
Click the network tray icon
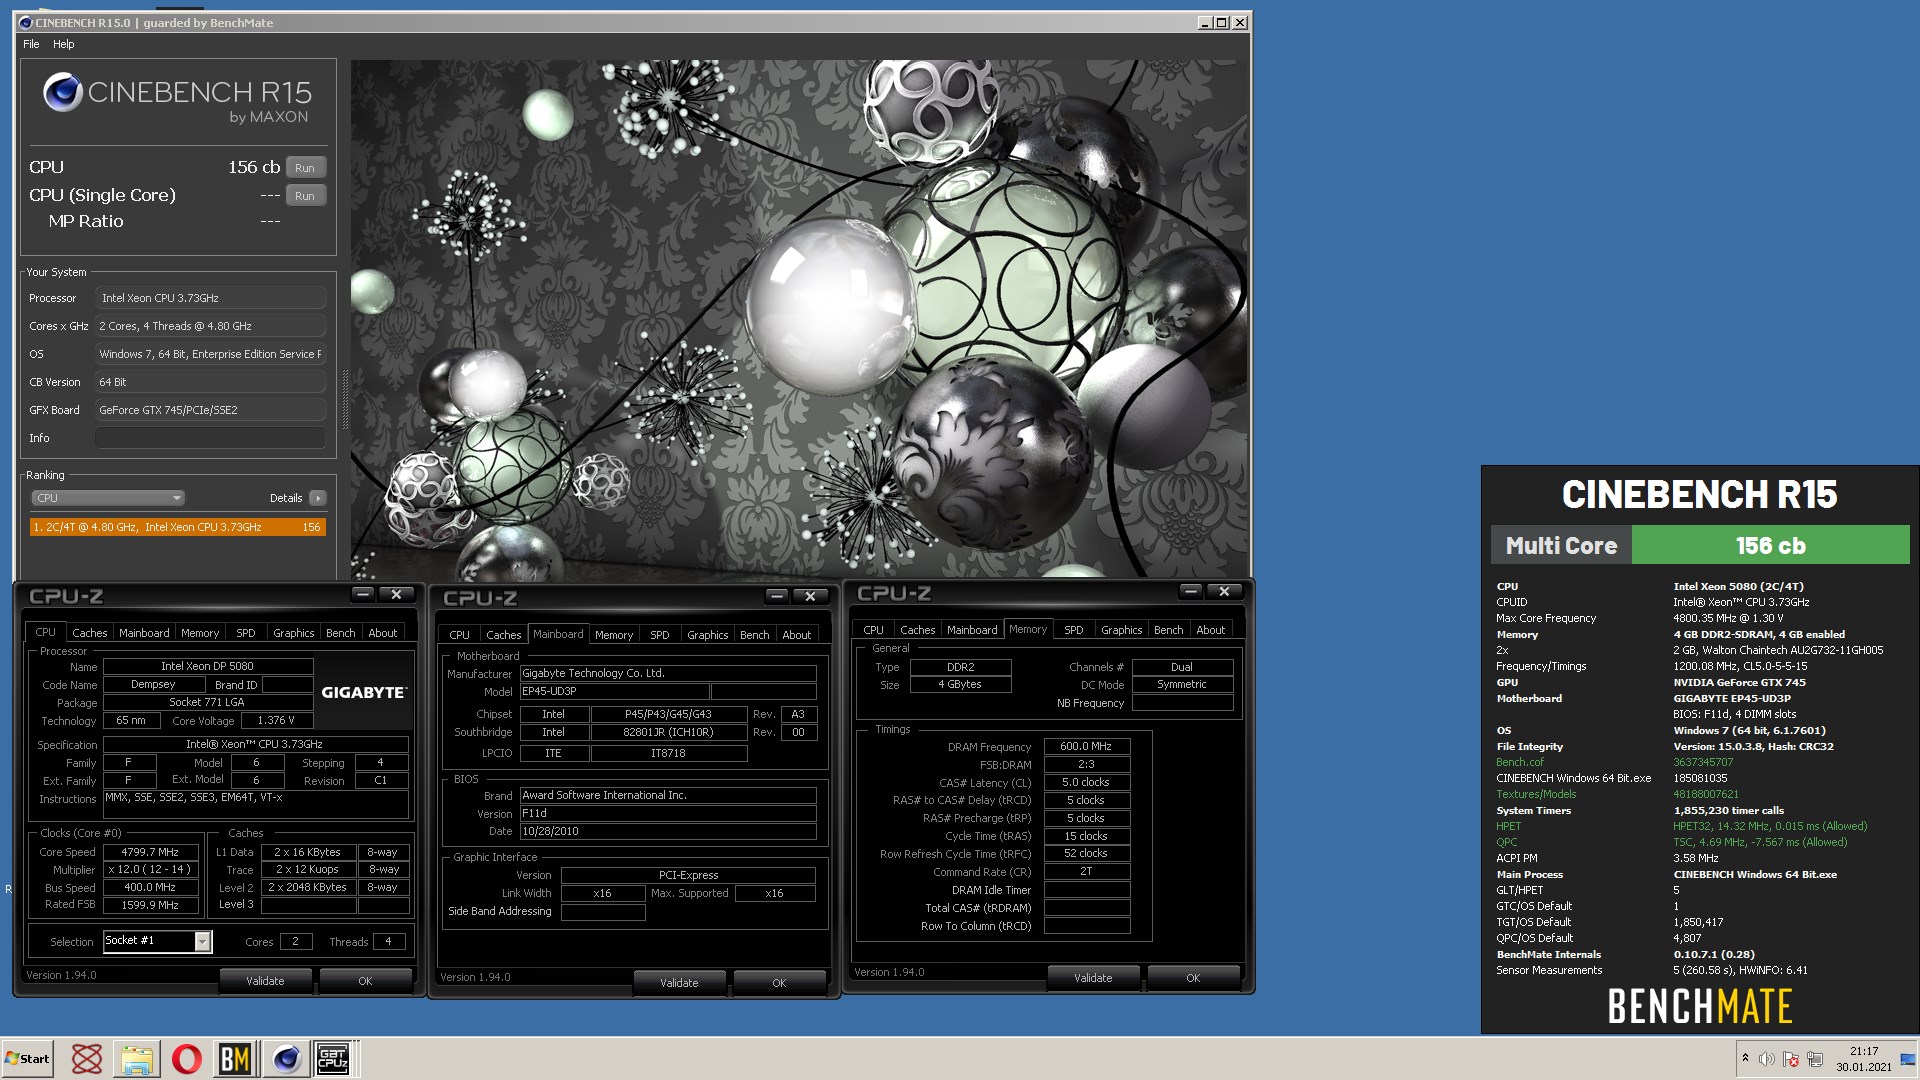click(1815, 1059)
